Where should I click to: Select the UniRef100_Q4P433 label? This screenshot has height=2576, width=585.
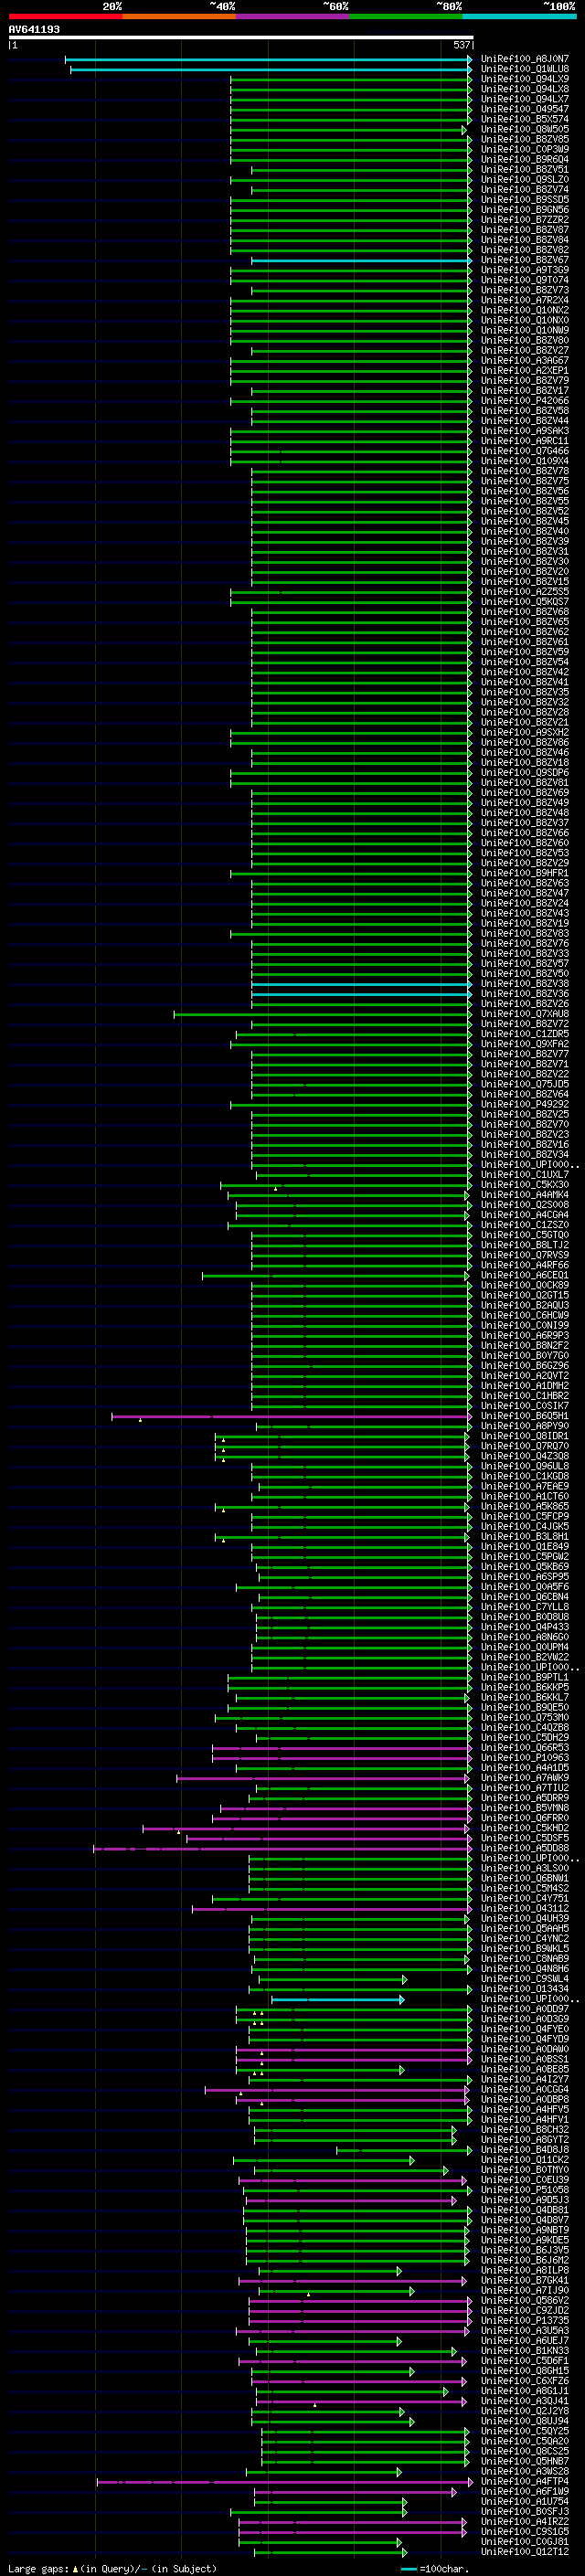pyautogui.click(x=525, y=1627)
